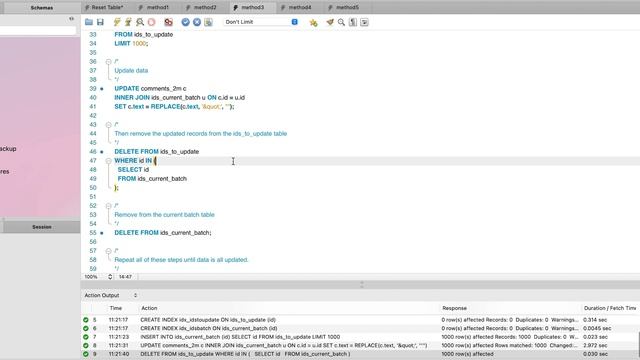Image resolution: width=640 pixels, height=360 pixels.
Task: Commit the current transaction
Action: point(185,22)
